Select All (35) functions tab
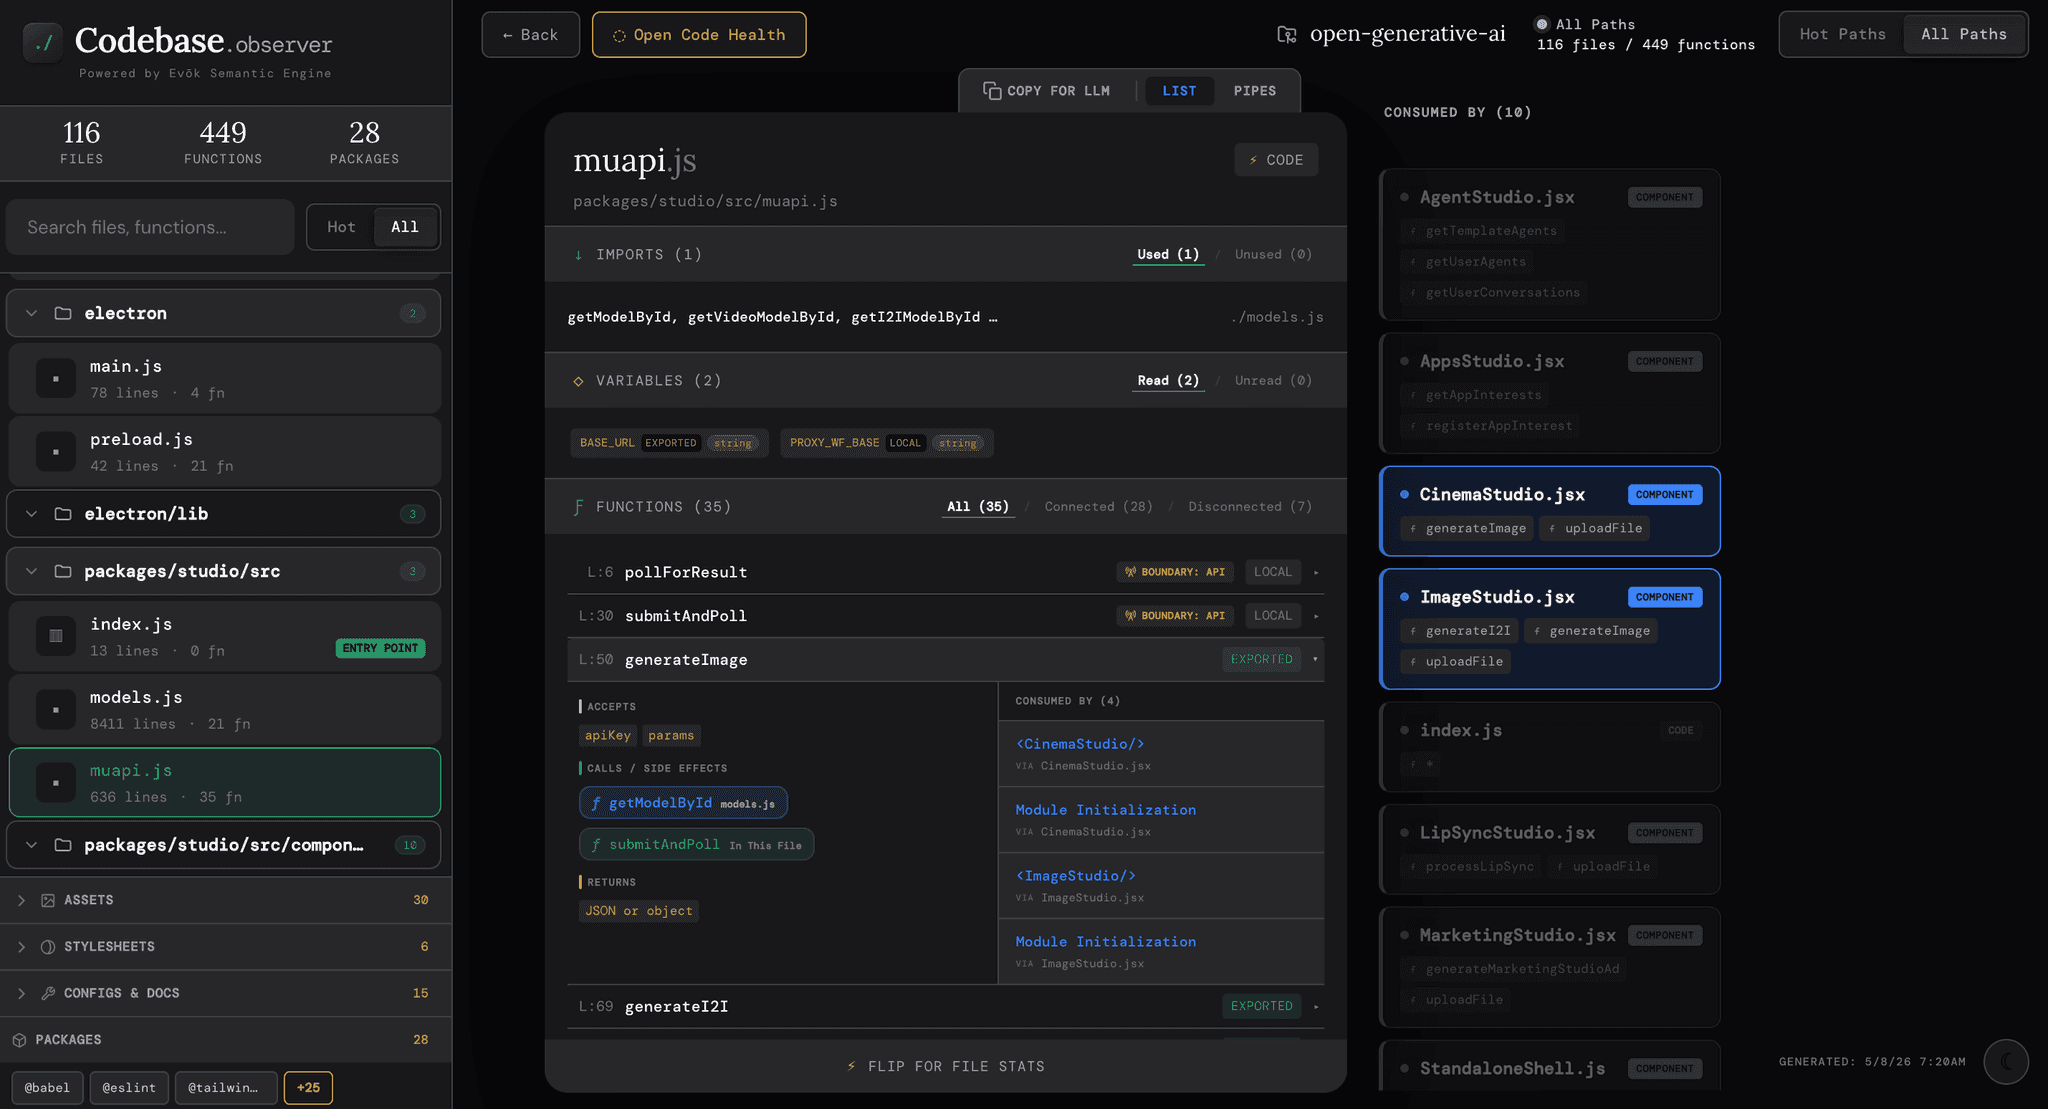 pyautogui.click(x=978, y=507)
